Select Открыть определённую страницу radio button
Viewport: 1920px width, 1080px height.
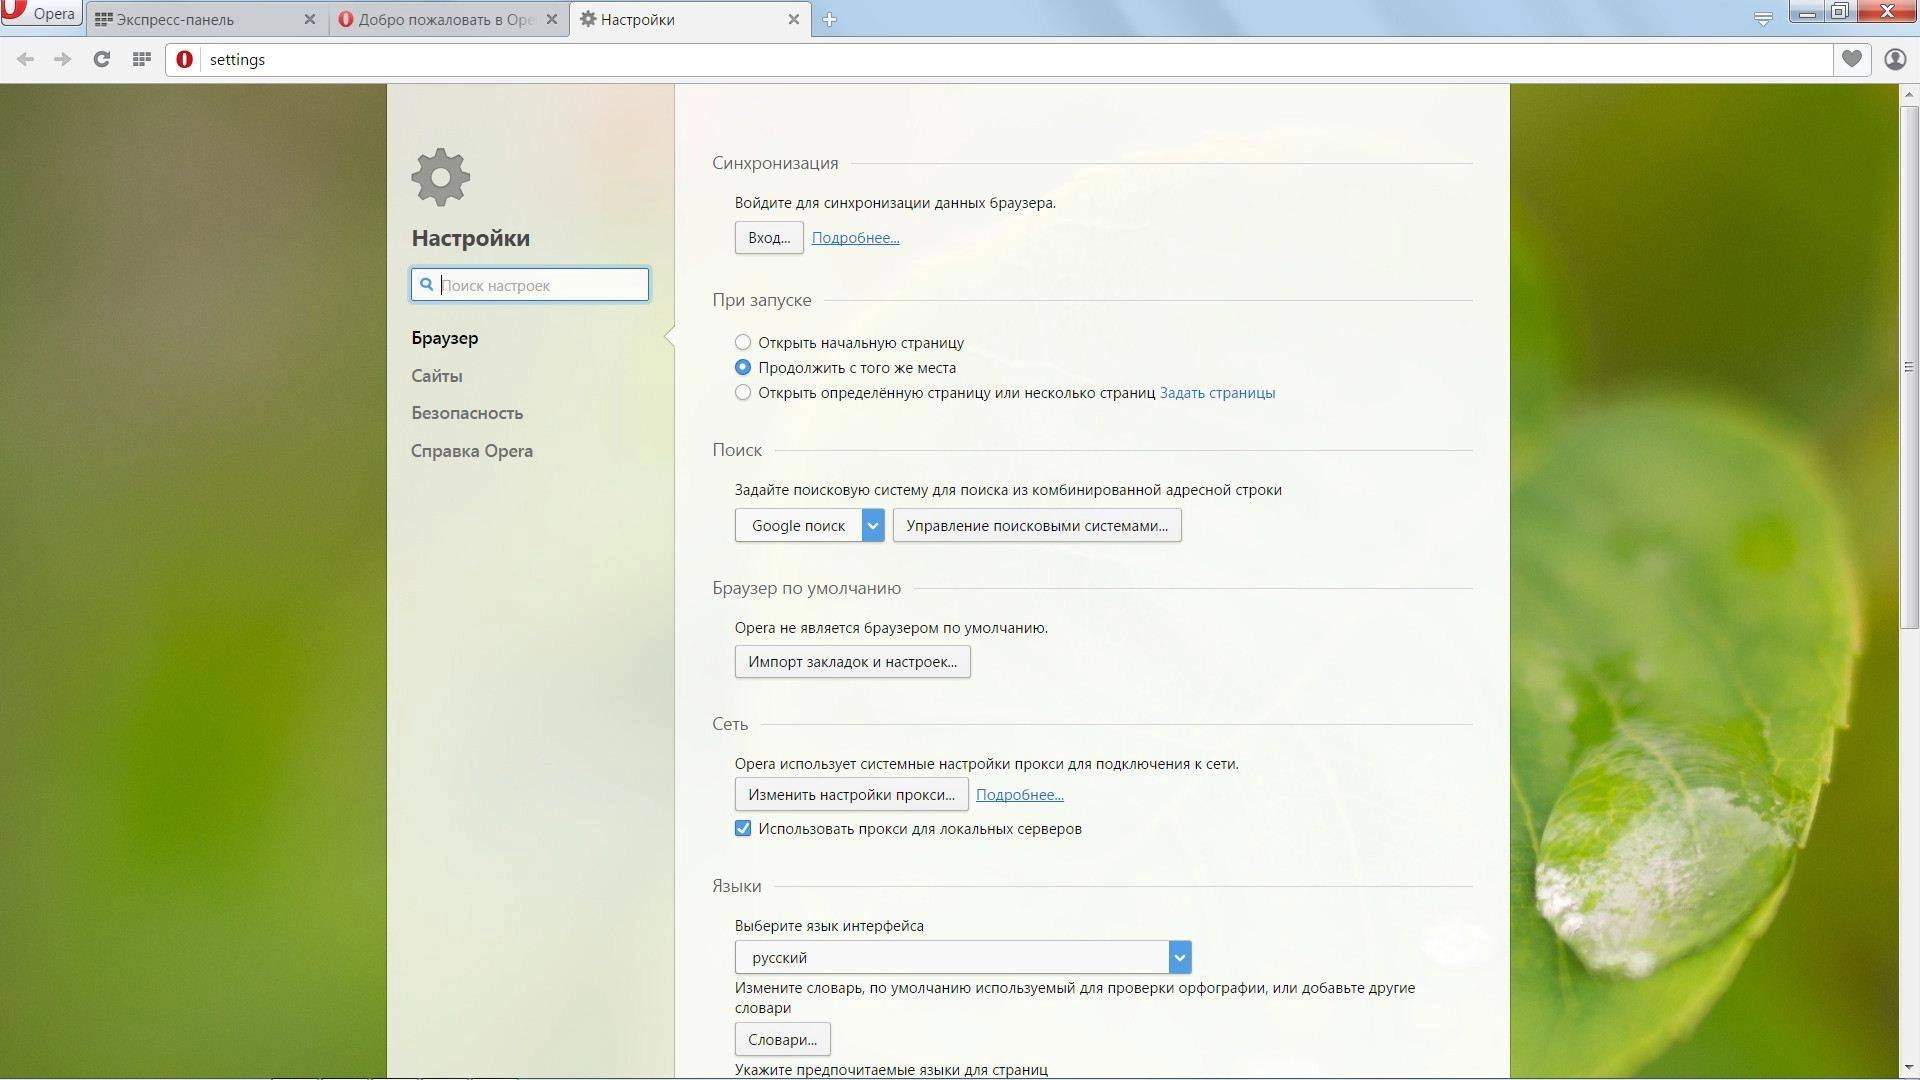click(742, 392)
